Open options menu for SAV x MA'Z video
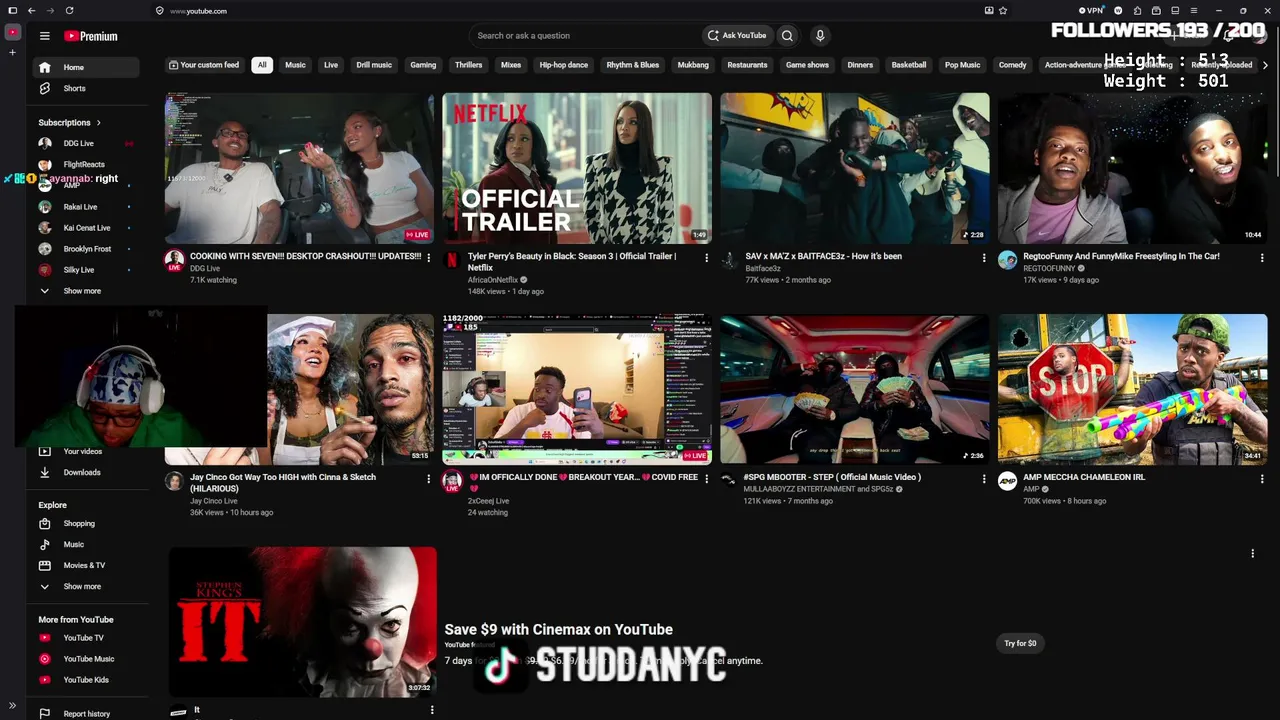This screenshot has height=720, width=1280. point(984,258)
